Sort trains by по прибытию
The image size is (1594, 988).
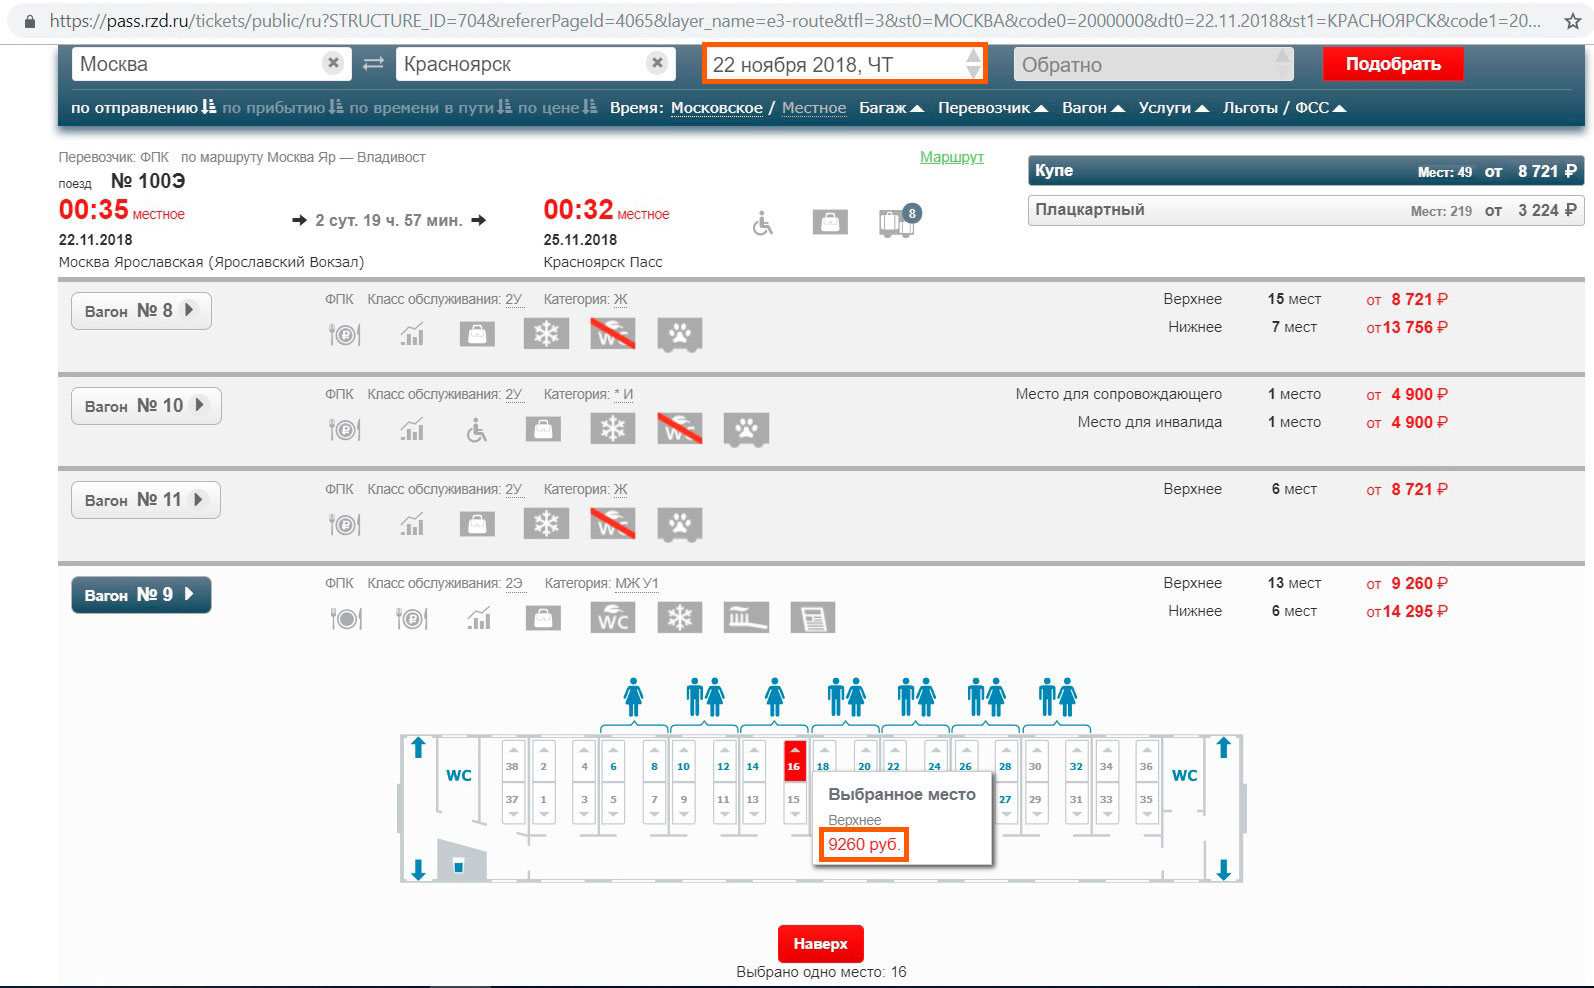click(282, 108)
